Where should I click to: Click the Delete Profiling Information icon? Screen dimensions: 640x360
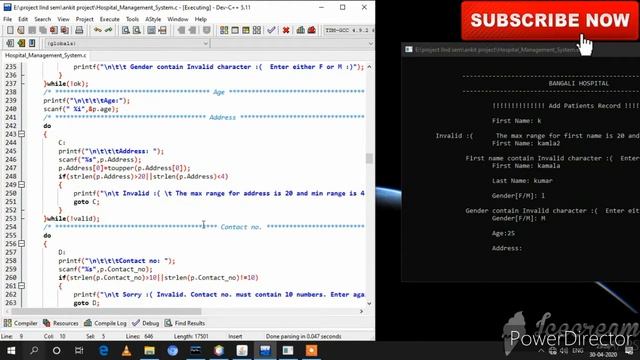(x=312, y=30)
